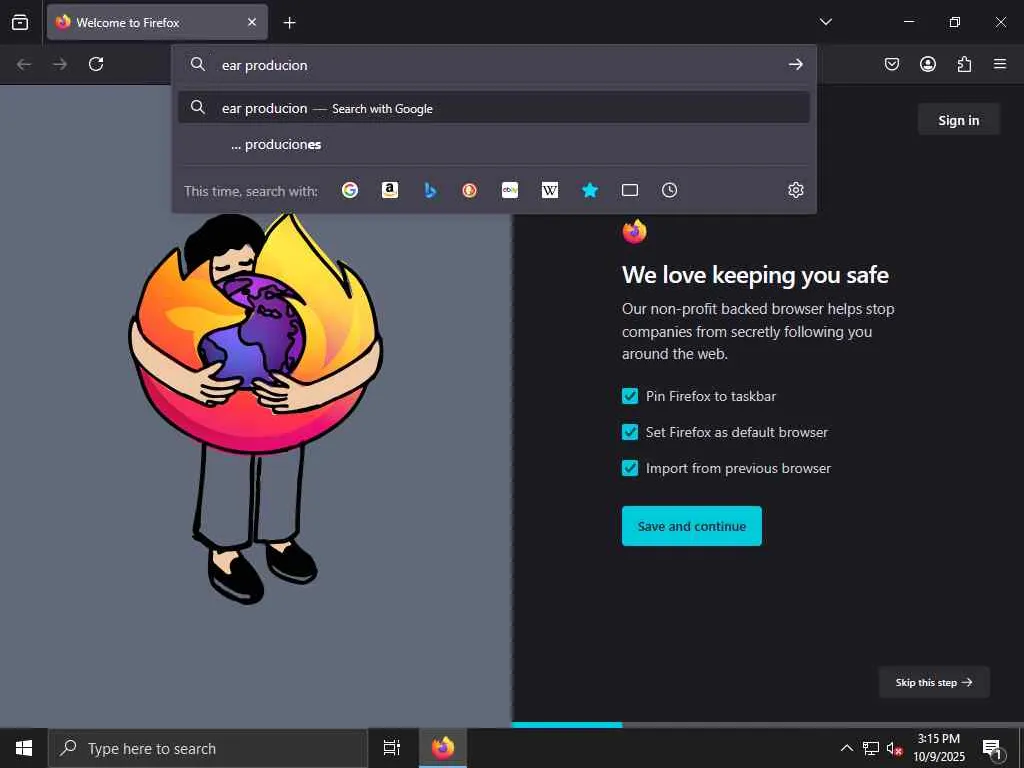The width and height of the screenshot is (1024, 768).
Task: Select the Welcome to Firefox tab
Action: [x=157, y=22]
